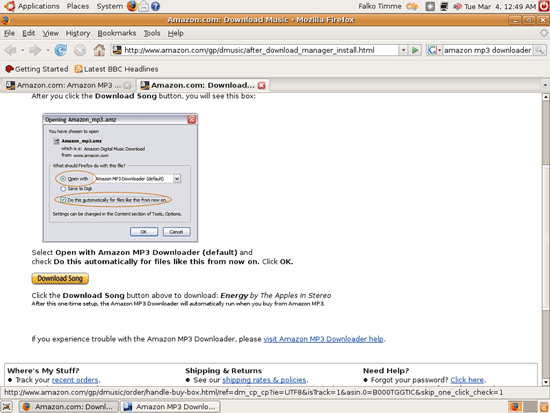Open the Places menu

(78, 6)
